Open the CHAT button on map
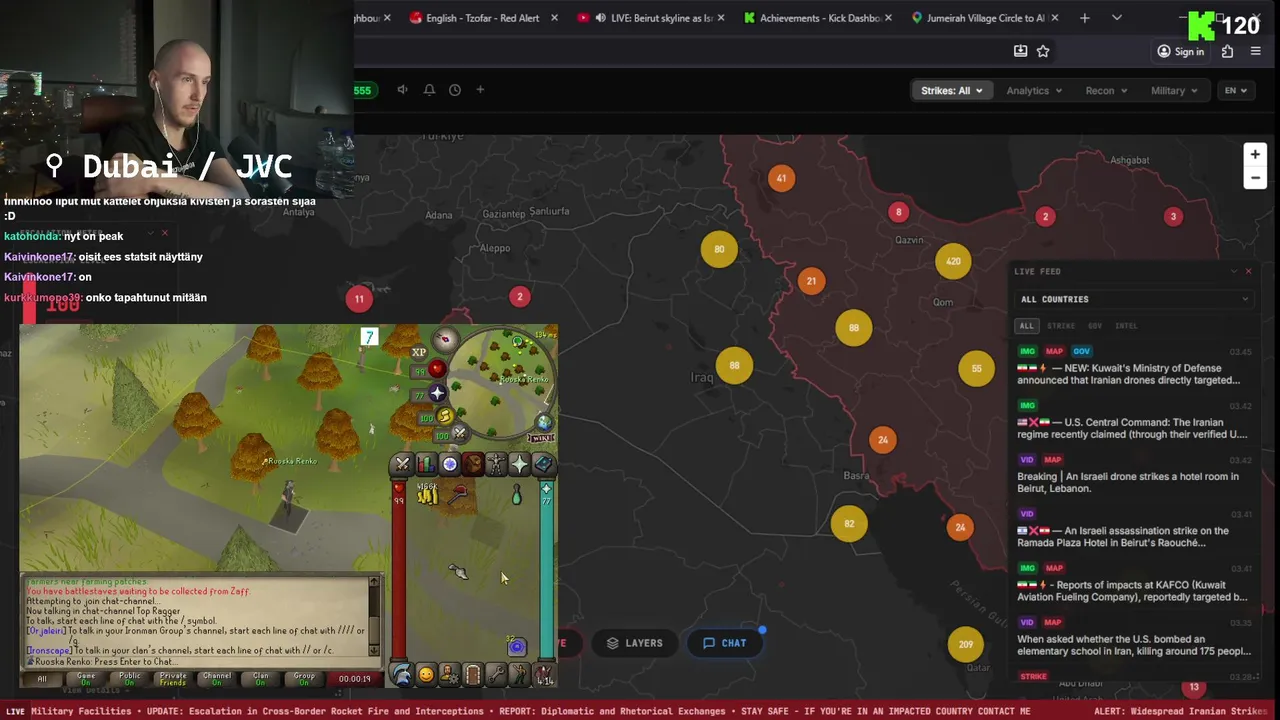Screen dimensions: 1280x720 724,643
